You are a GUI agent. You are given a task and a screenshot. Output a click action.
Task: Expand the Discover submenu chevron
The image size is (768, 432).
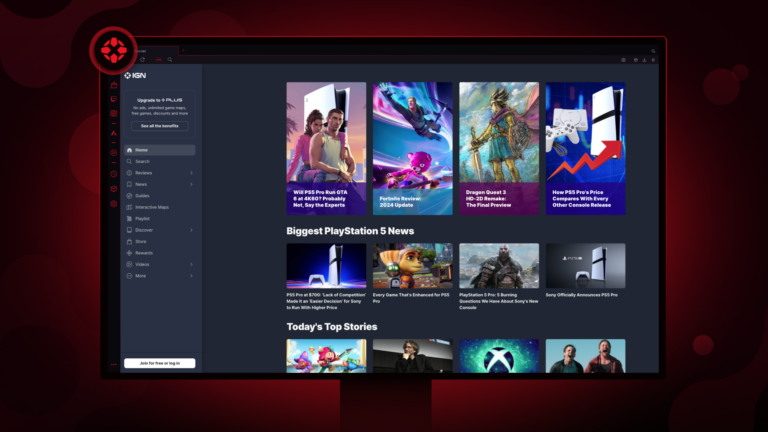click(x=191, y=230)
